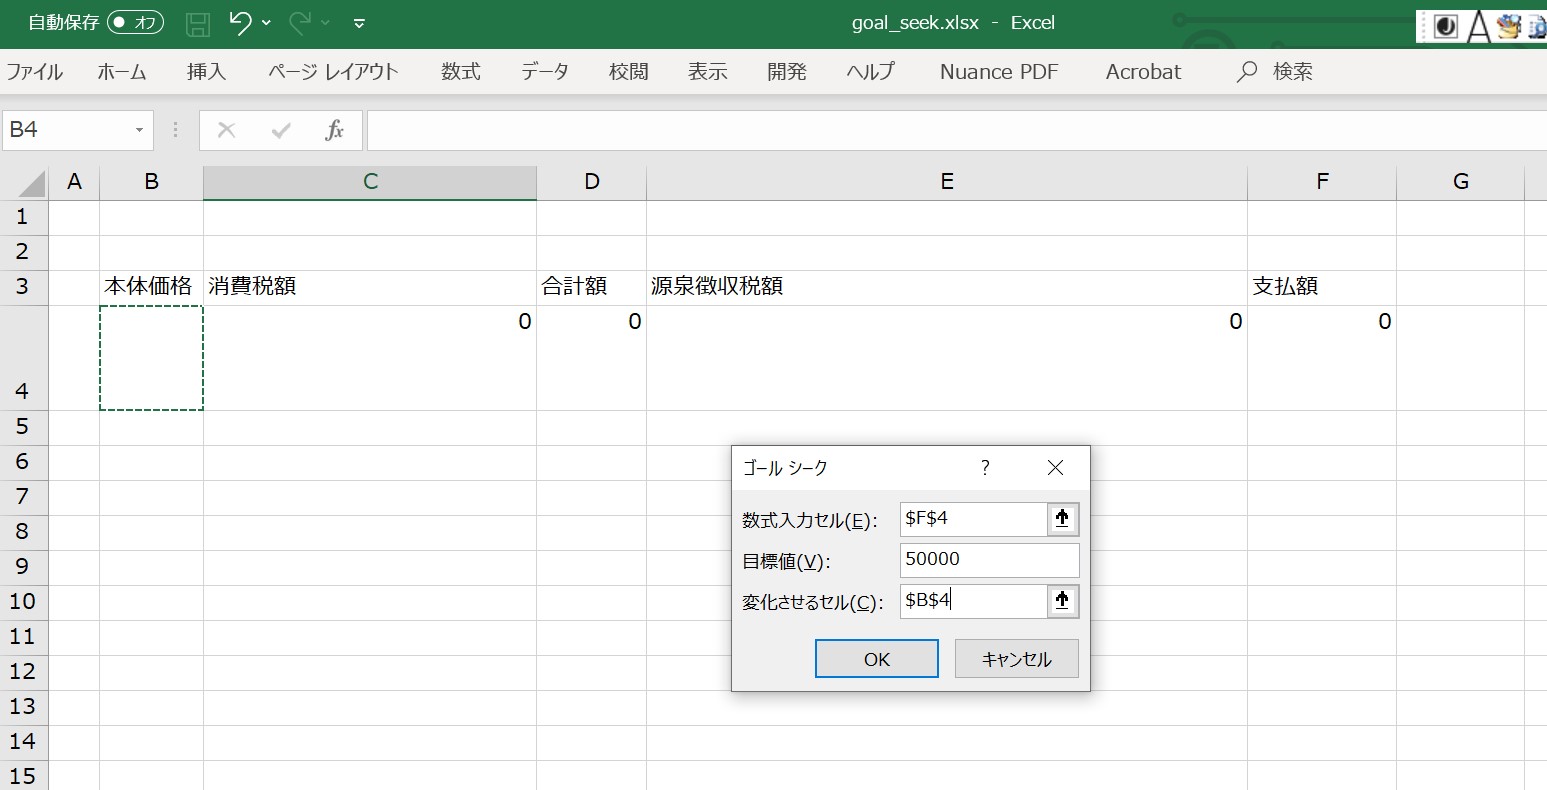
Task: Click cell containing 源泉徴収税額
Action: click(x=947, y=287)
